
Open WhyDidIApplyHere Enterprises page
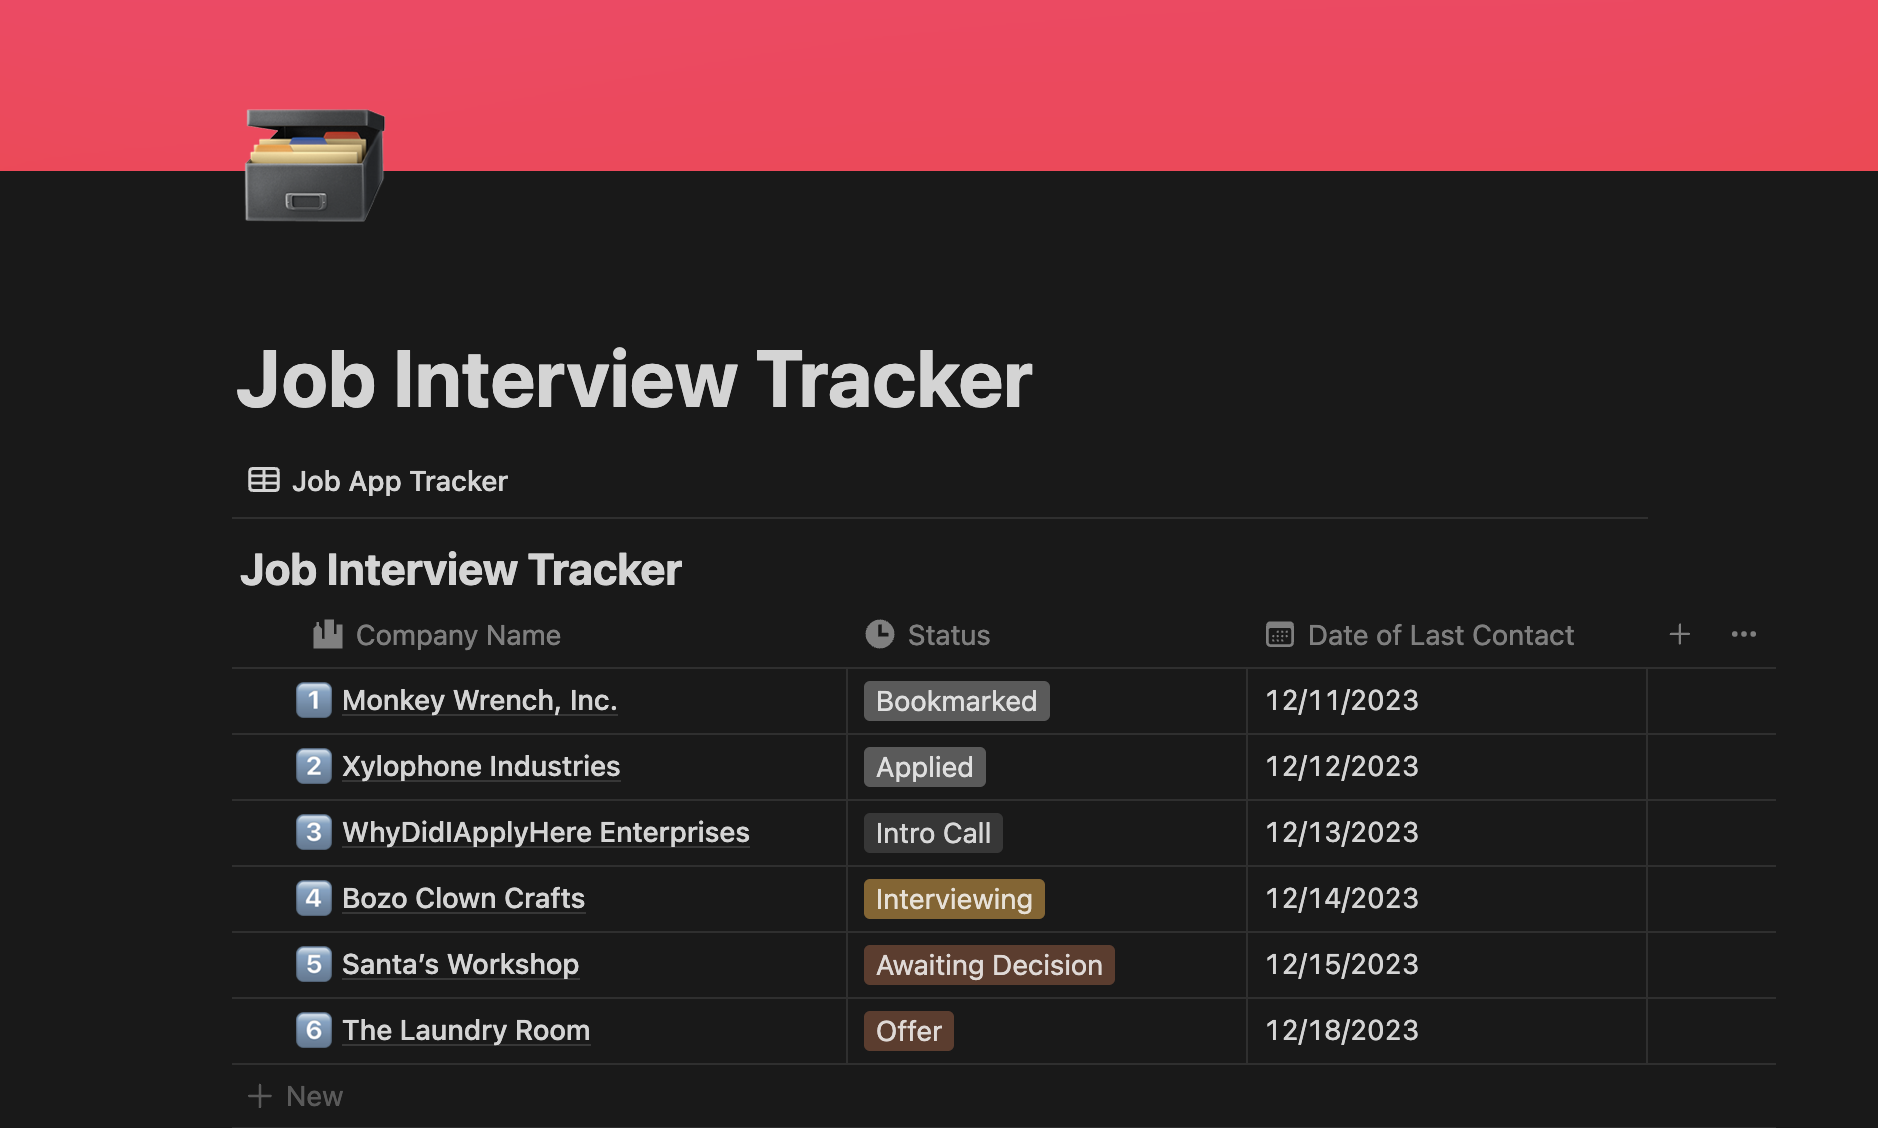pos(546,832)
